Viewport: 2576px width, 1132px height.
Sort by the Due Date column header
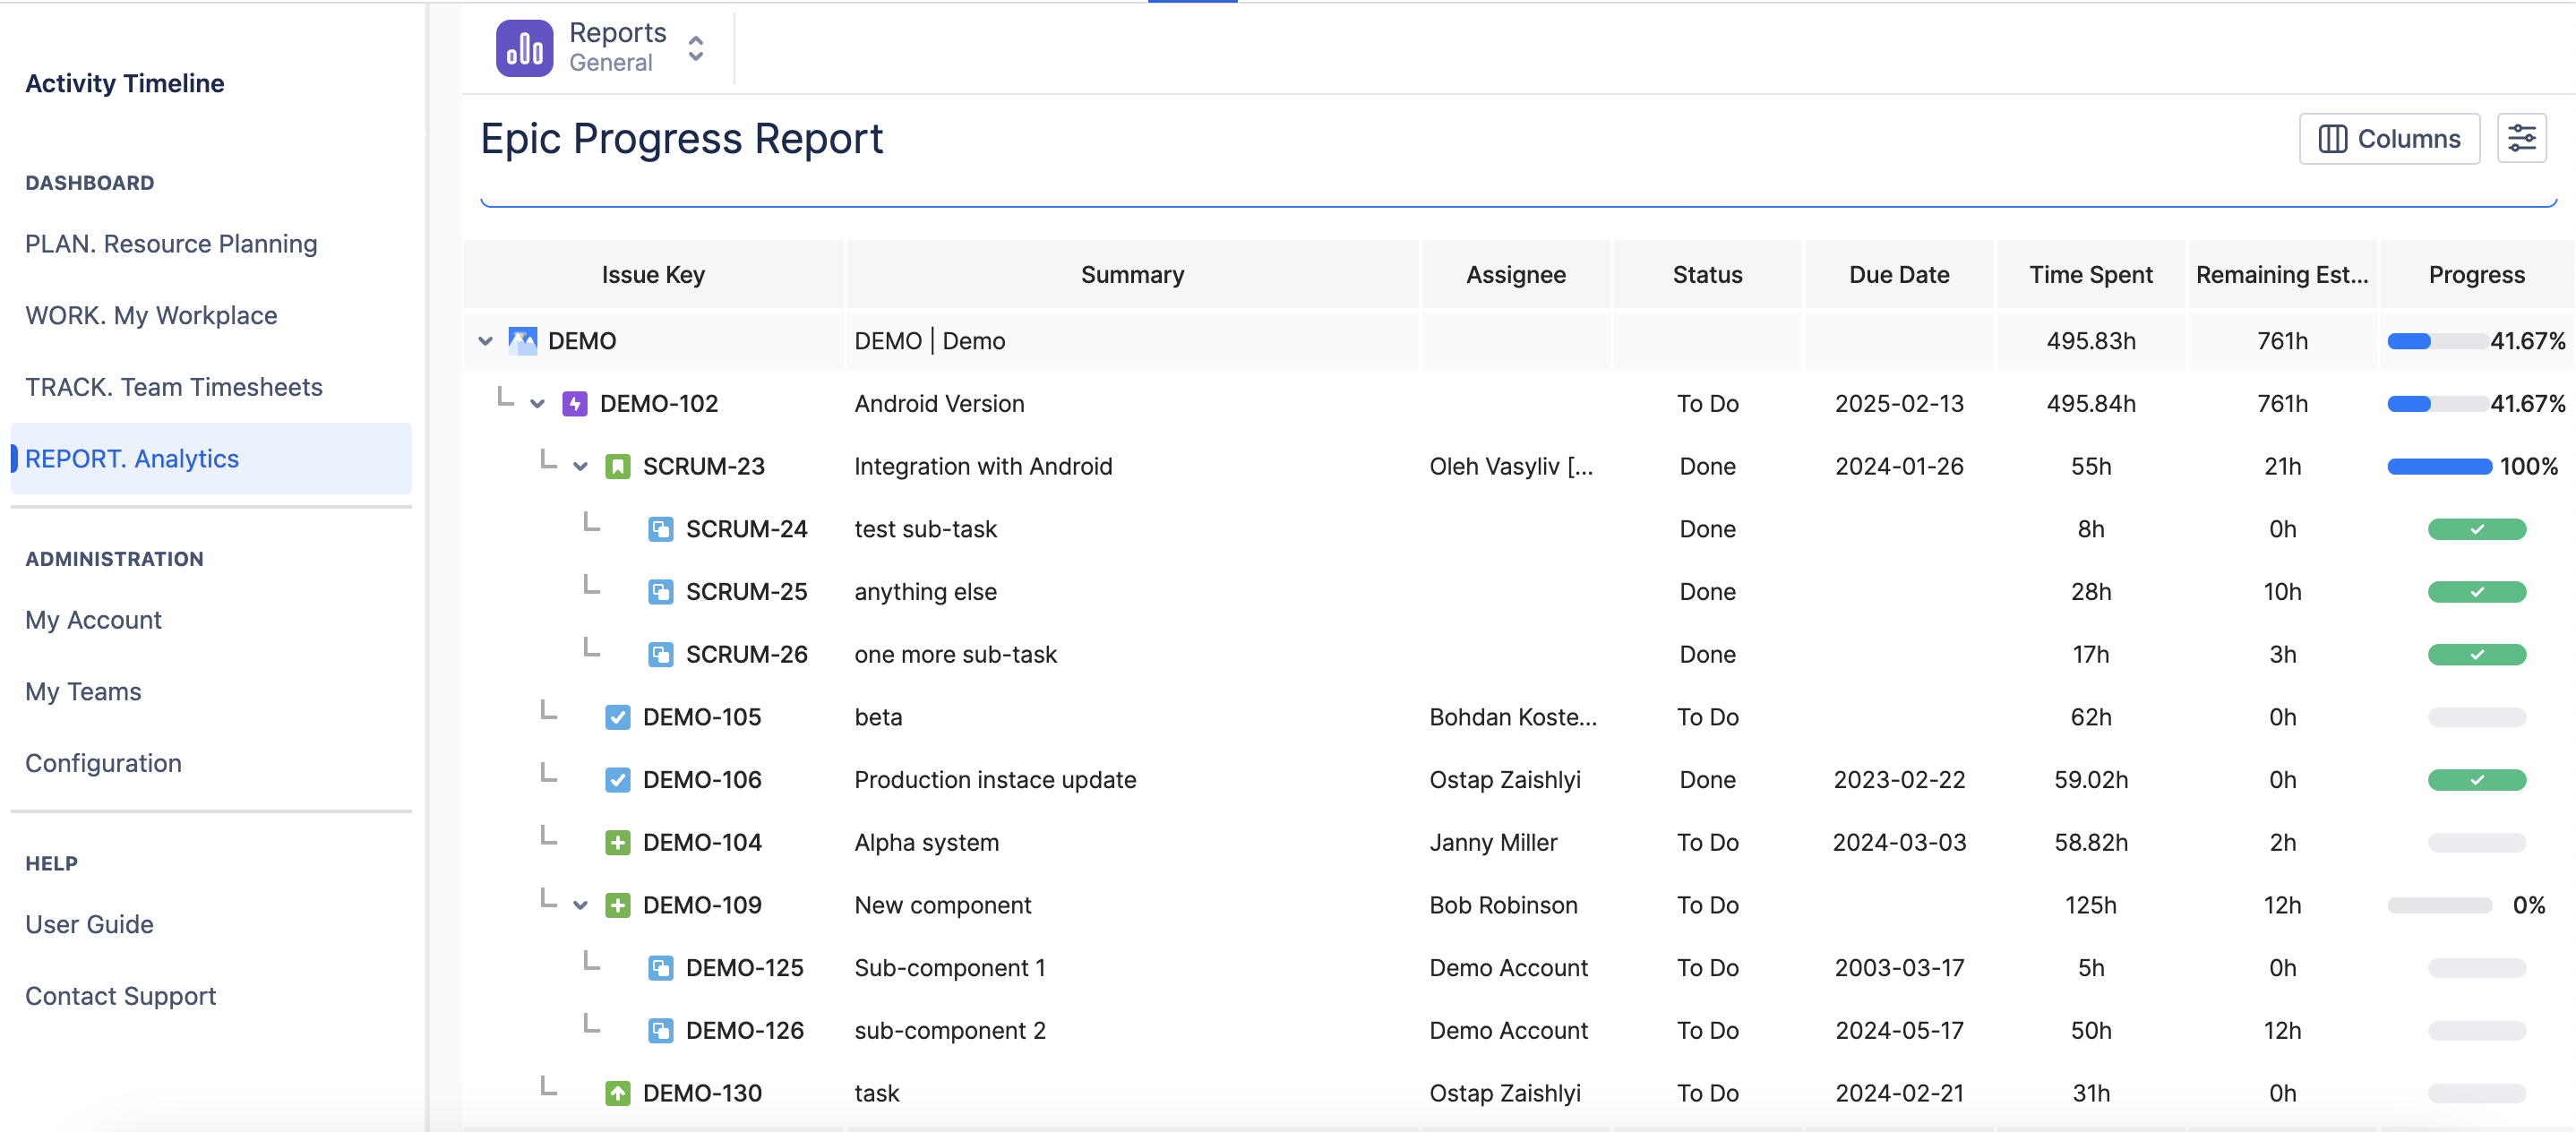coord(1898,273)
